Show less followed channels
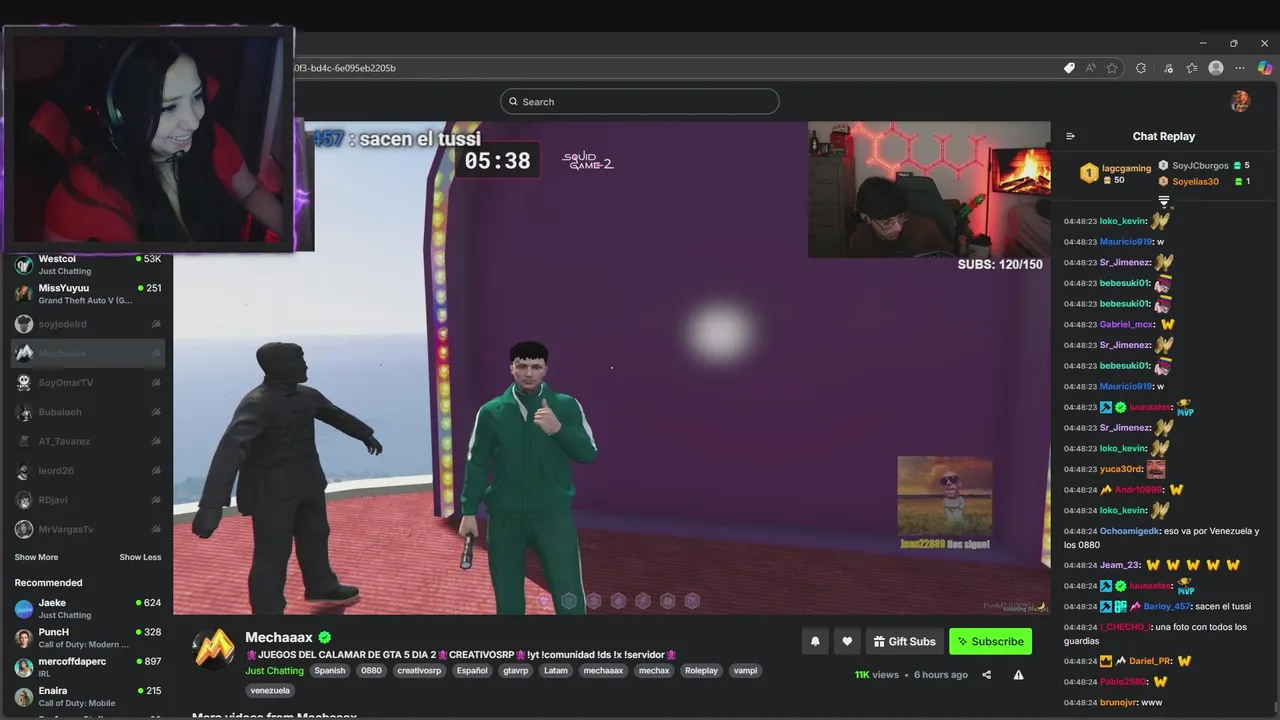Image resolution: width=1280 pixels, height=720 pixels. pyautogui.click(x=140, y=557)
